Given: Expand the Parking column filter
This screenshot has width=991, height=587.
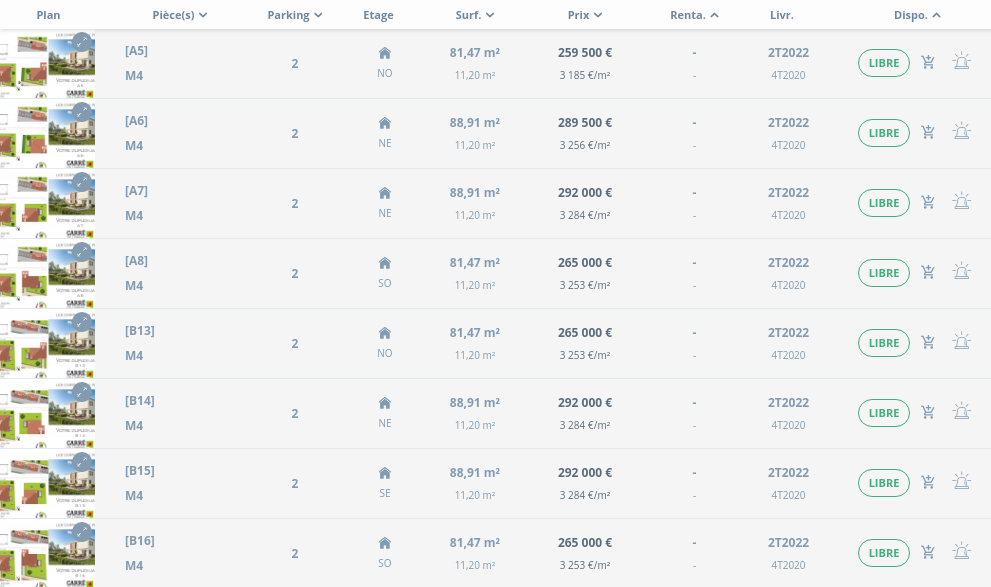Looking at the screenshot, I should click(295, 15).
